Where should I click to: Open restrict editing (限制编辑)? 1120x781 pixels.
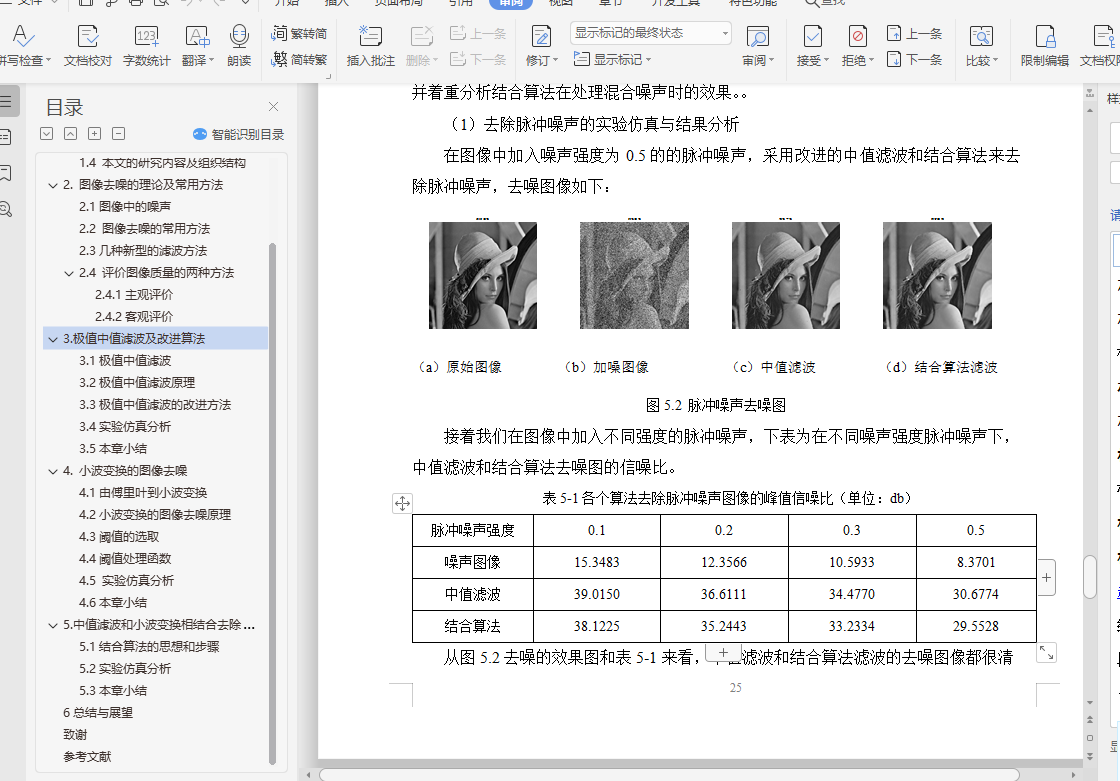[x=1045, y=46]
